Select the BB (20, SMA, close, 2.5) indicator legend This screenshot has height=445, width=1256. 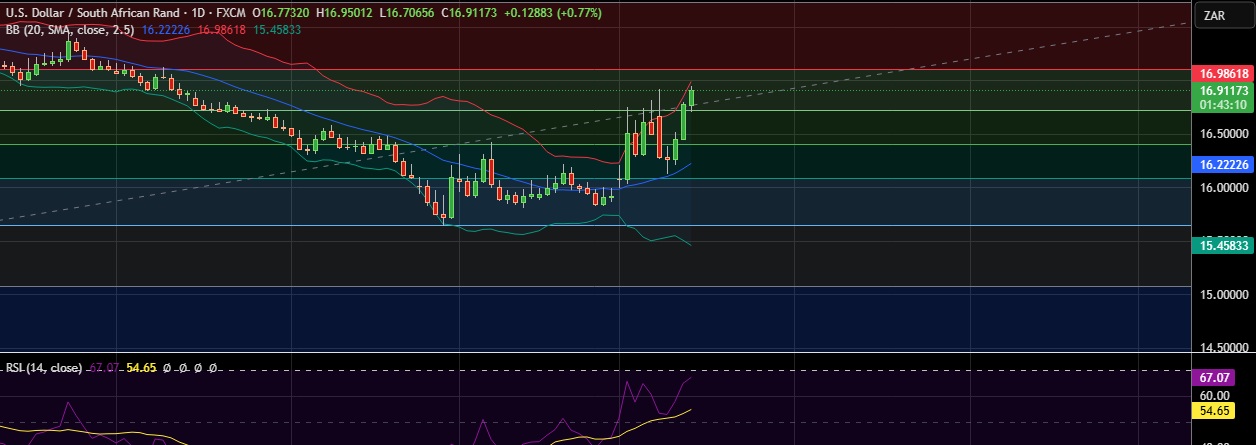pyautogui.click(x=71, y=30)
